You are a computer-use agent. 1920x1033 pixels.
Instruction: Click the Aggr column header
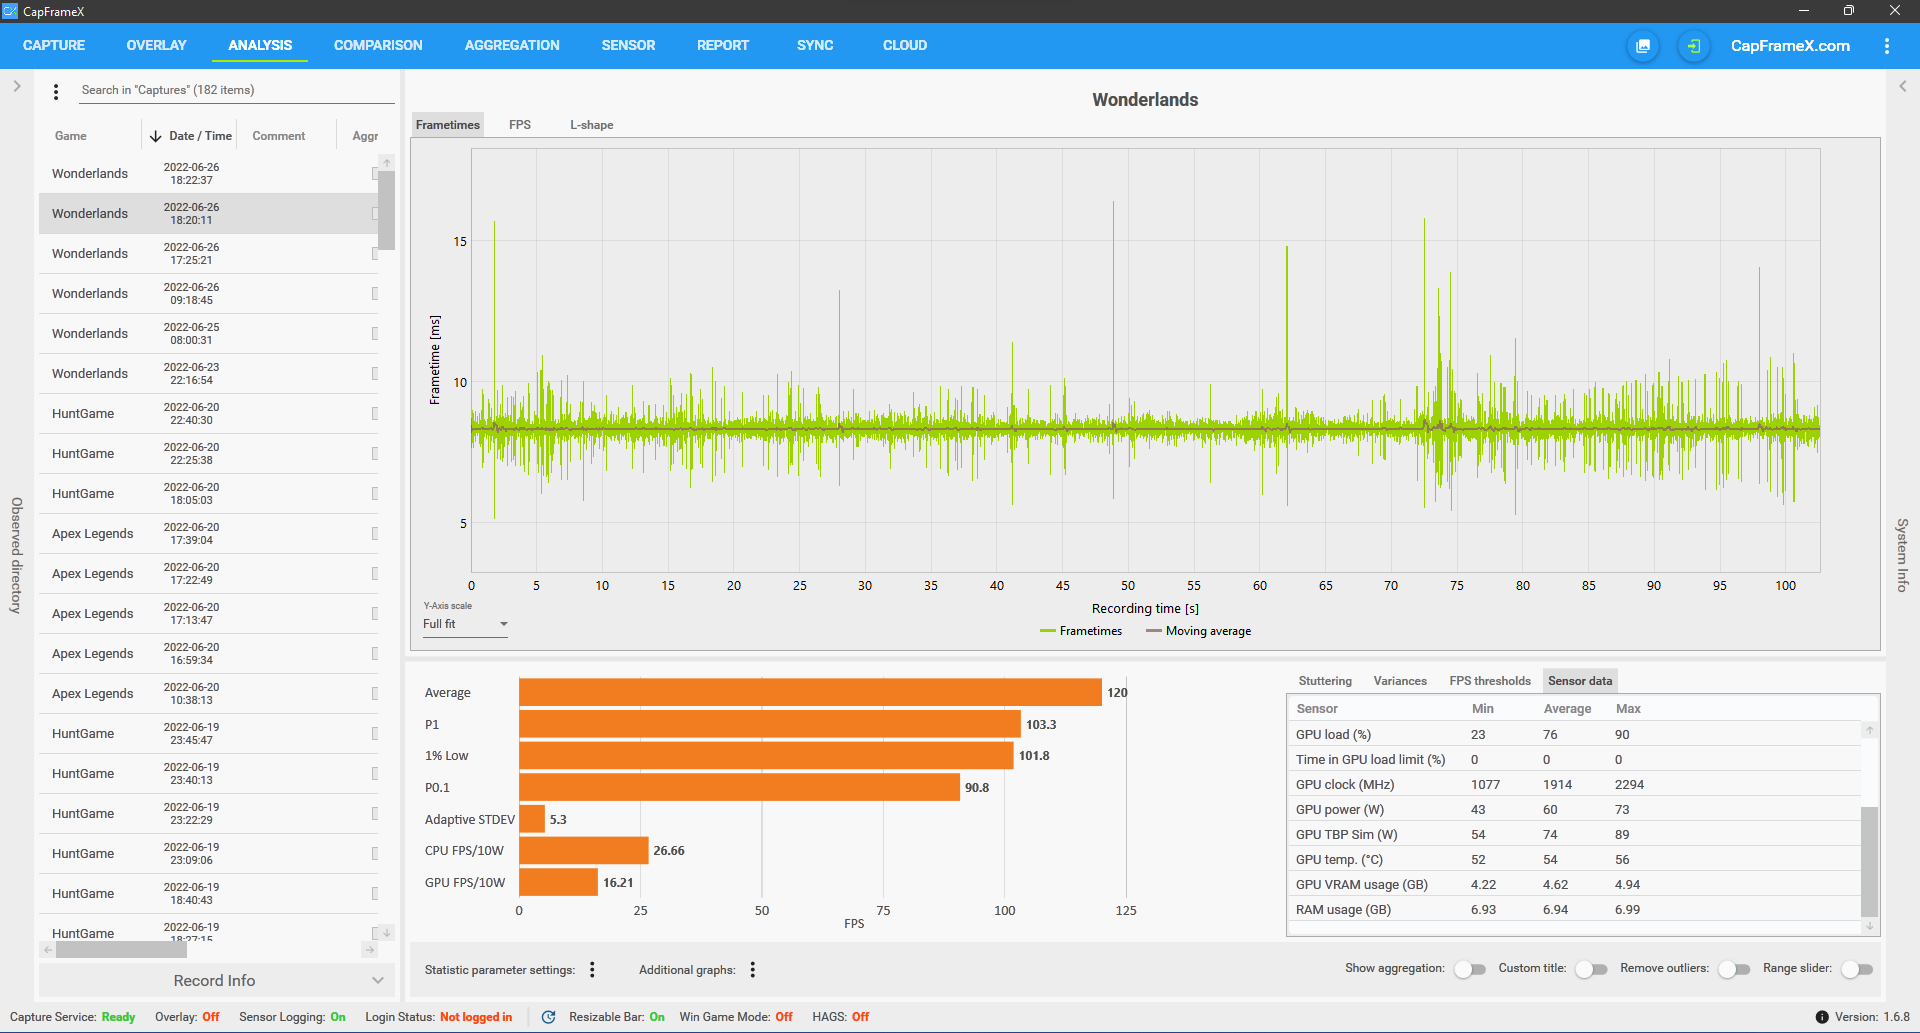(x=365, y=136)
